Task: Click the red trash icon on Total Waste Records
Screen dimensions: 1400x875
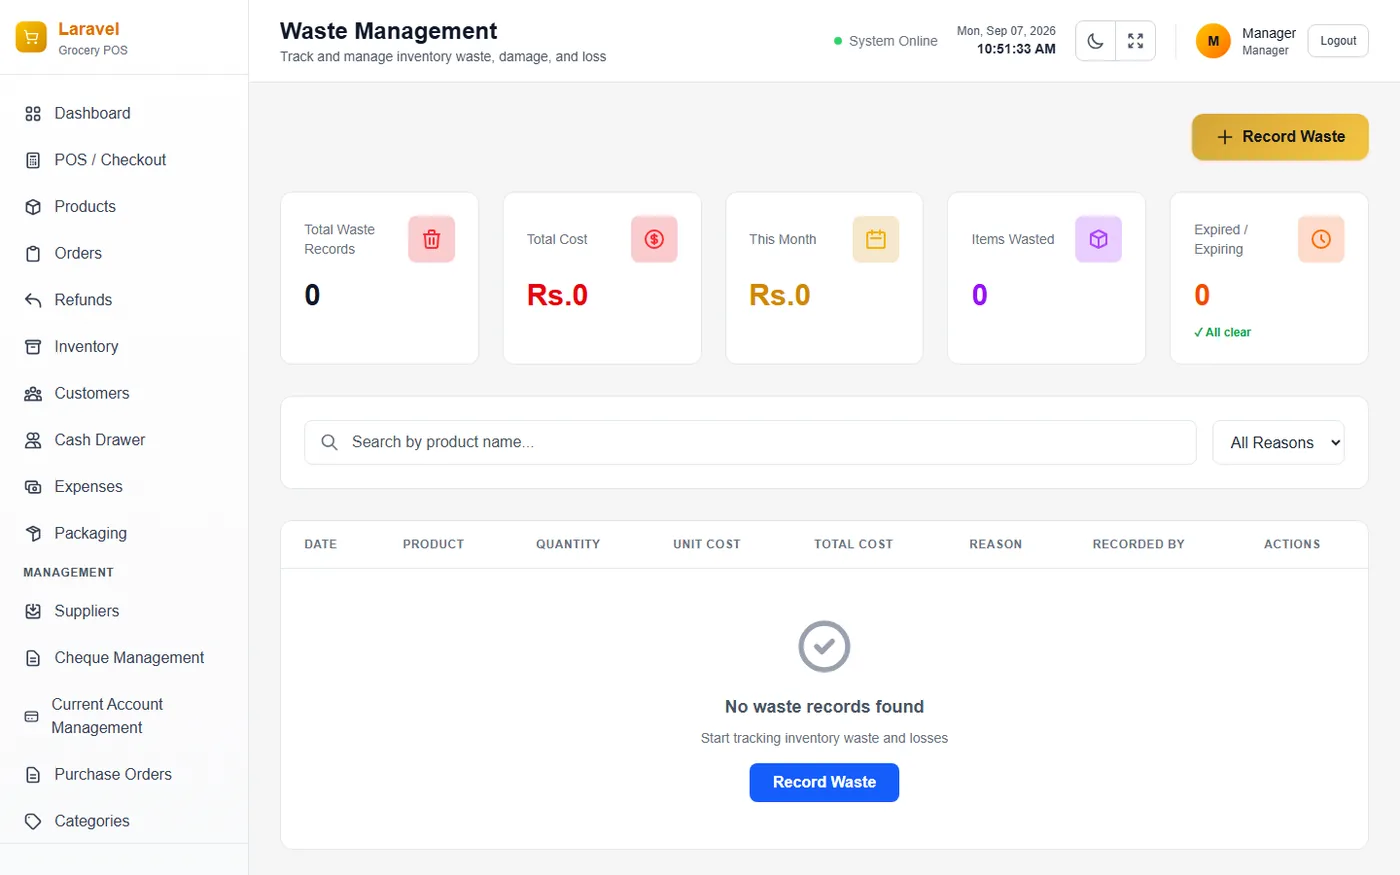Action: (x=432, y=240)
